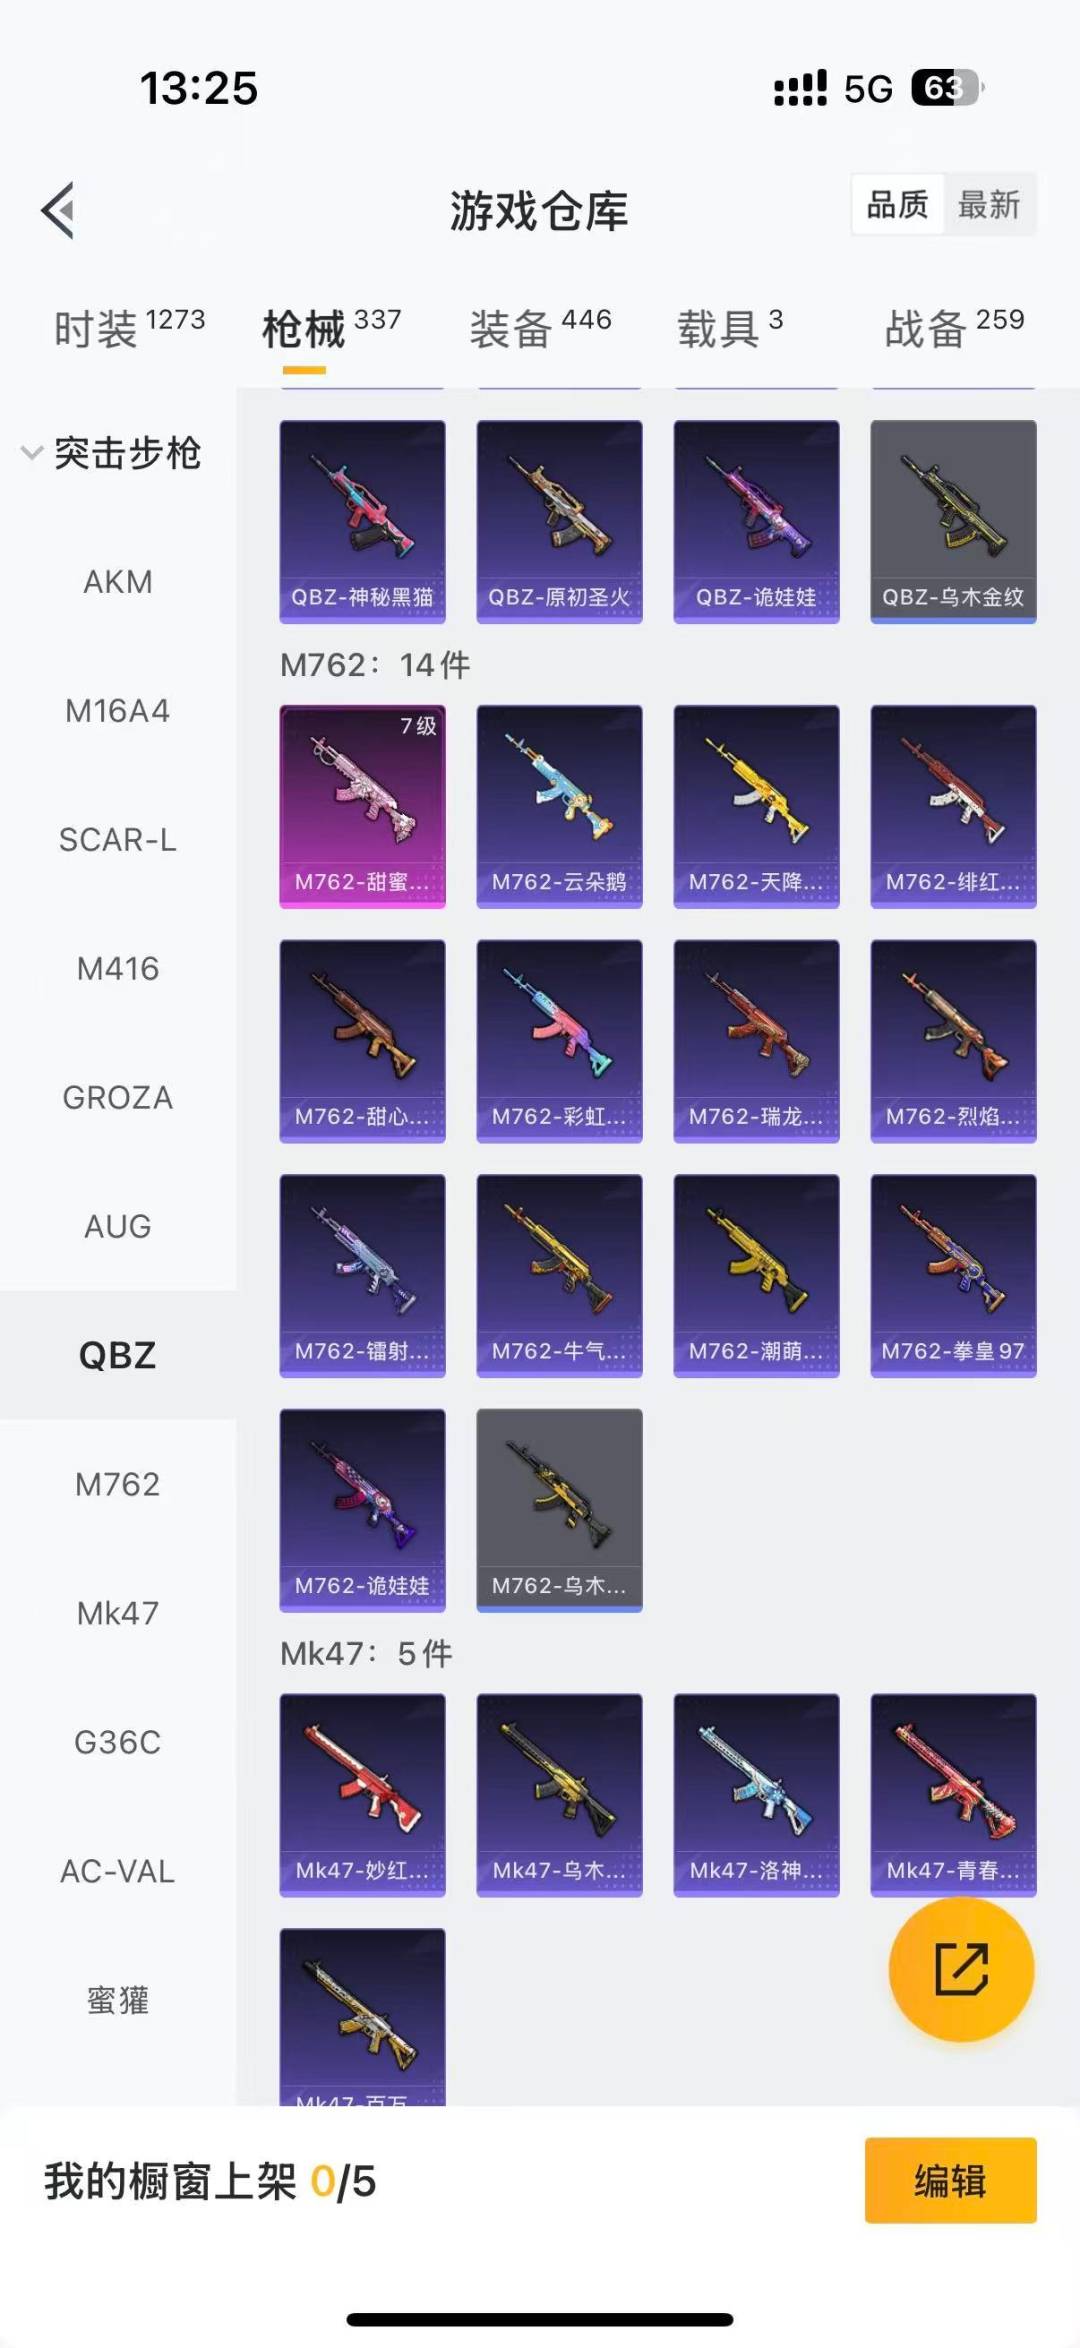Viewport: 1080px width, 2348px height.
Task: Select 蜜獾 in the weapon sidebar
Action: [118, 2000]
